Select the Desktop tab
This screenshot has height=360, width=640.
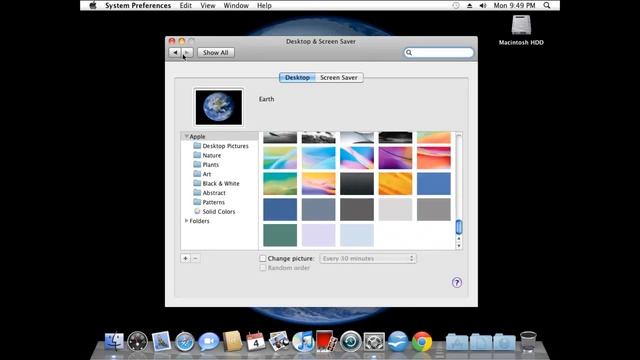click(297, 78)
